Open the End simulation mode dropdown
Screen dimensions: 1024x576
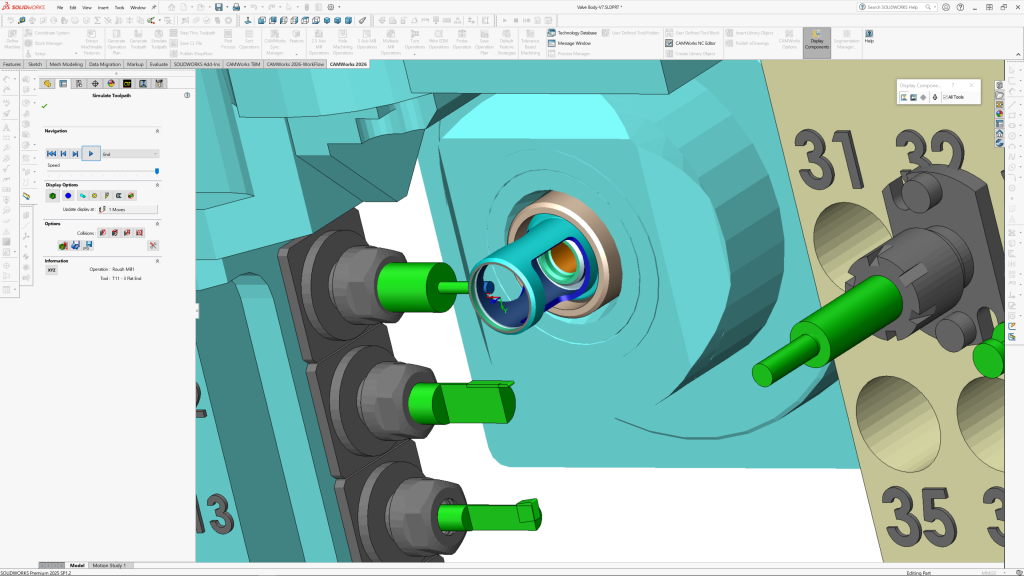pos(130,154)
